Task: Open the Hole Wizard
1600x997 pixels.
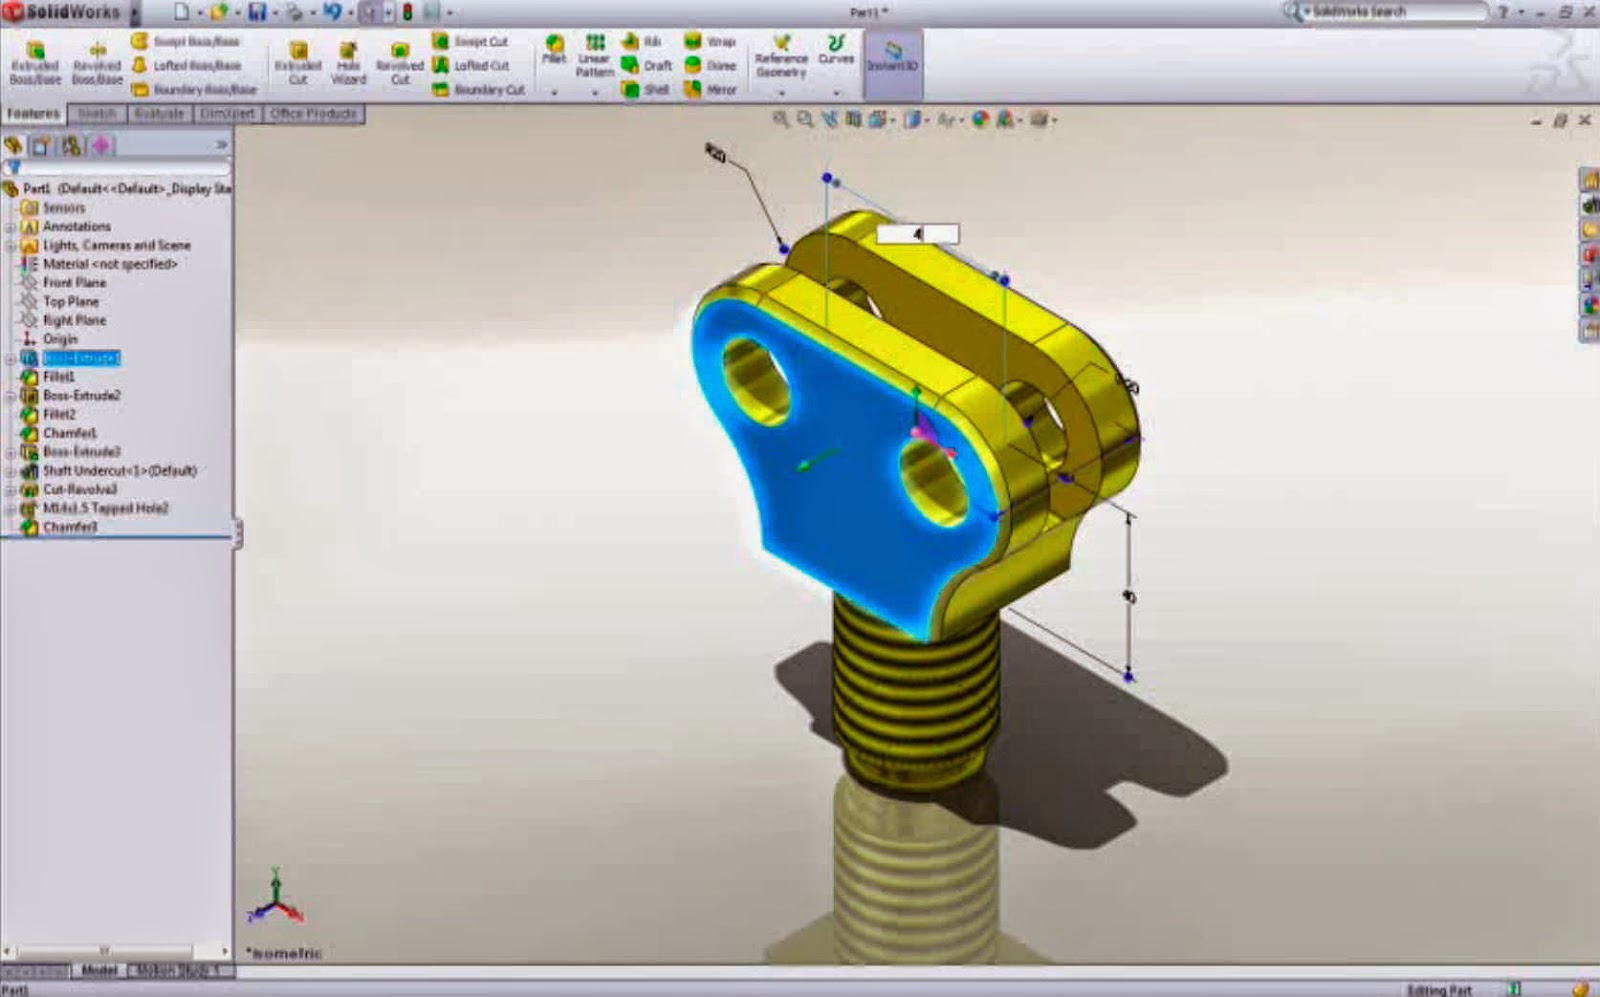Action: click(x=348, y=63)
